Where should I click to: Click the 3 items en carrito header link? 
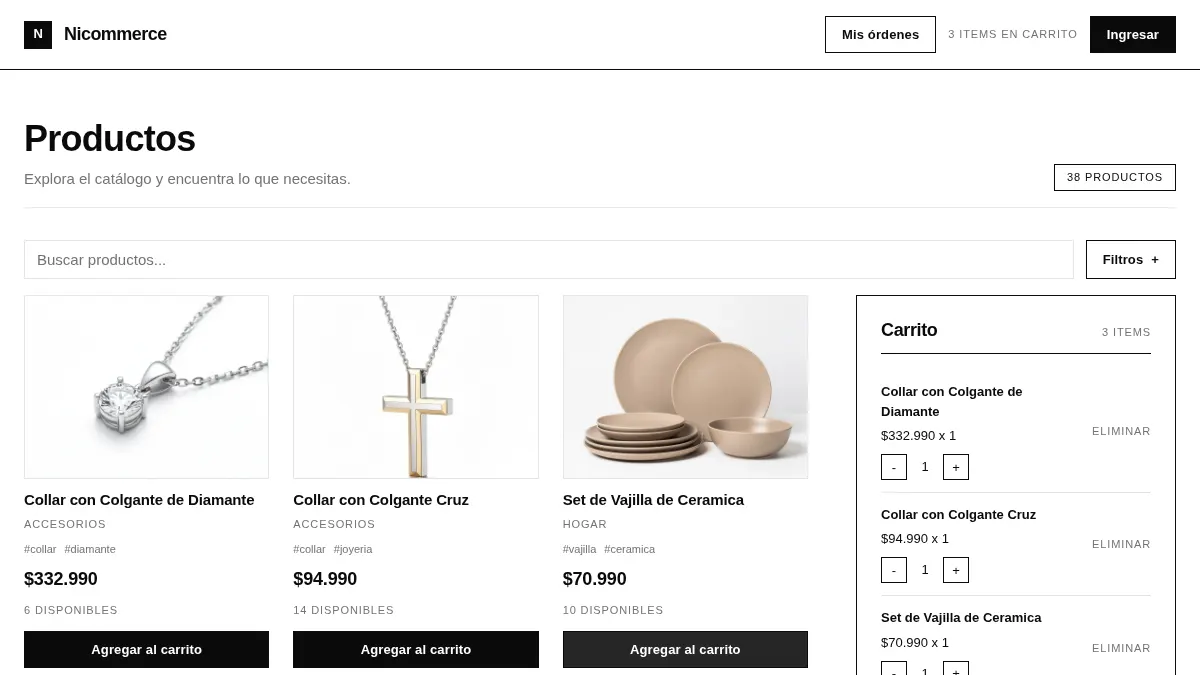1012,34
